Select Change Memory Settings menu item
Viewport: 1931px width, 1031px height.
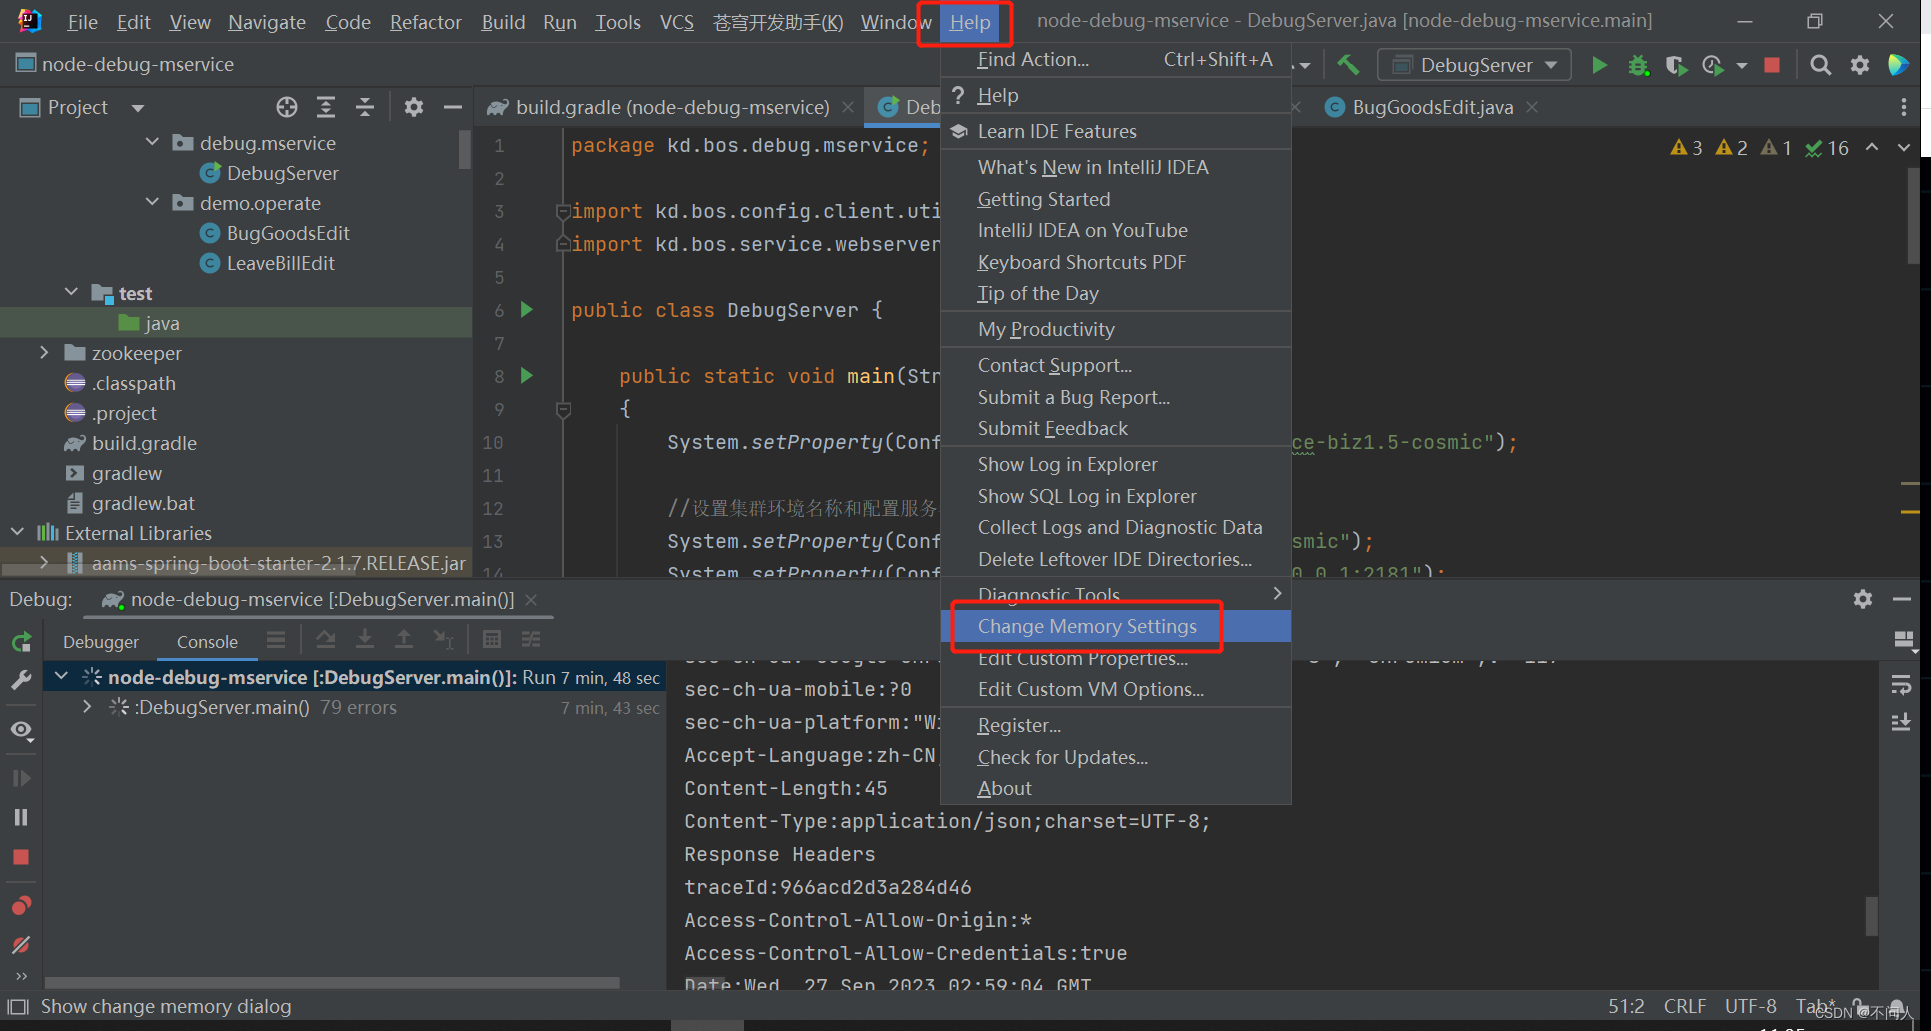1086,626
